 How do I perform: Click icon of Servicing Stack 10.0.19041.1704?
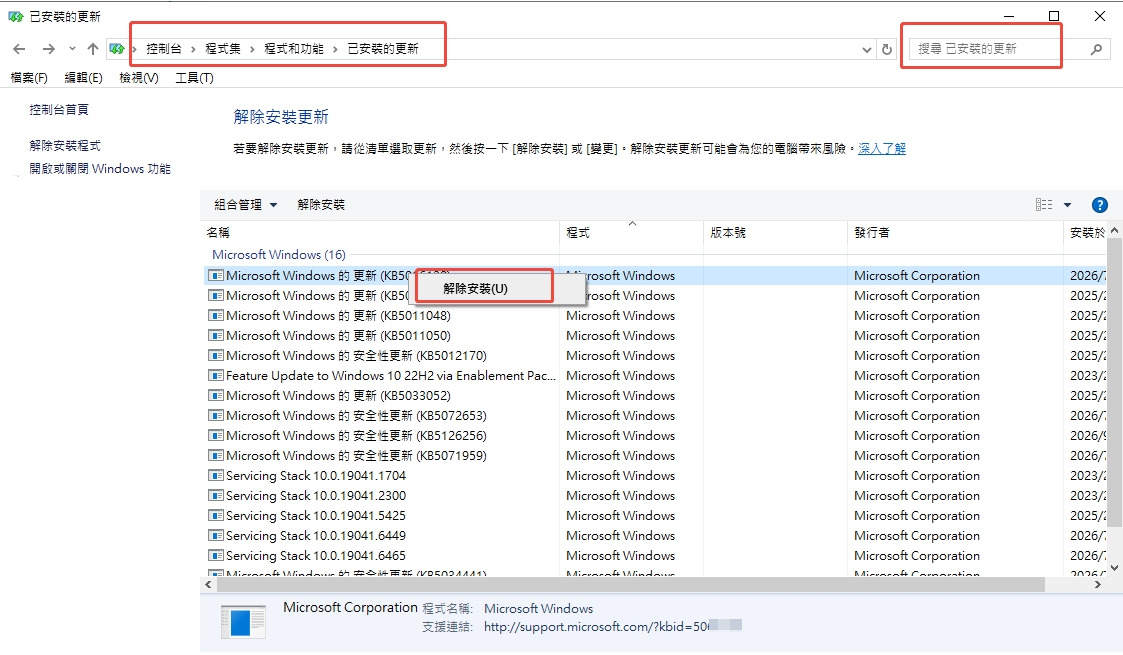215,476
